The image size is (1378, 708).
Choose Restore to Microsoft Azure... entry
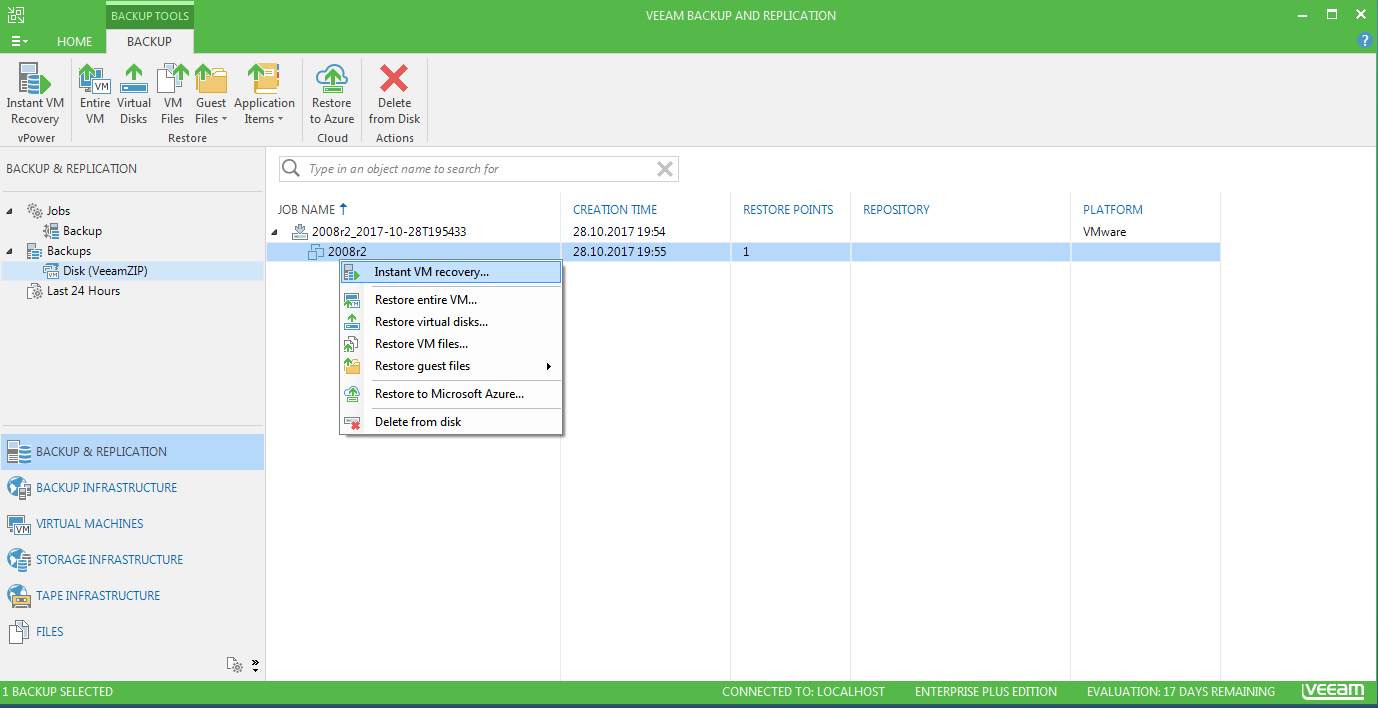(x=450, y=394)
